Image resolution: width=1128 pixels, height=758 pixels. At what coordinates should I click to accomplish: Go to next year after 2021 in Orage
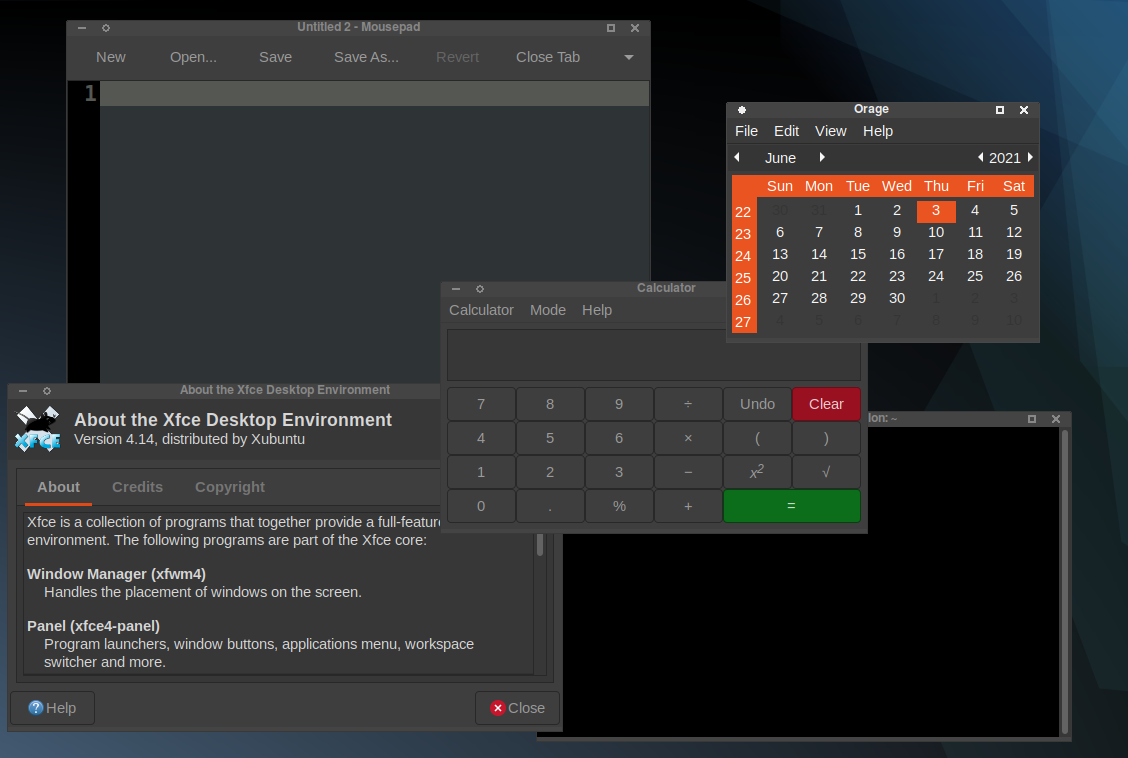pyautogui.click(x=1030, y=157)
